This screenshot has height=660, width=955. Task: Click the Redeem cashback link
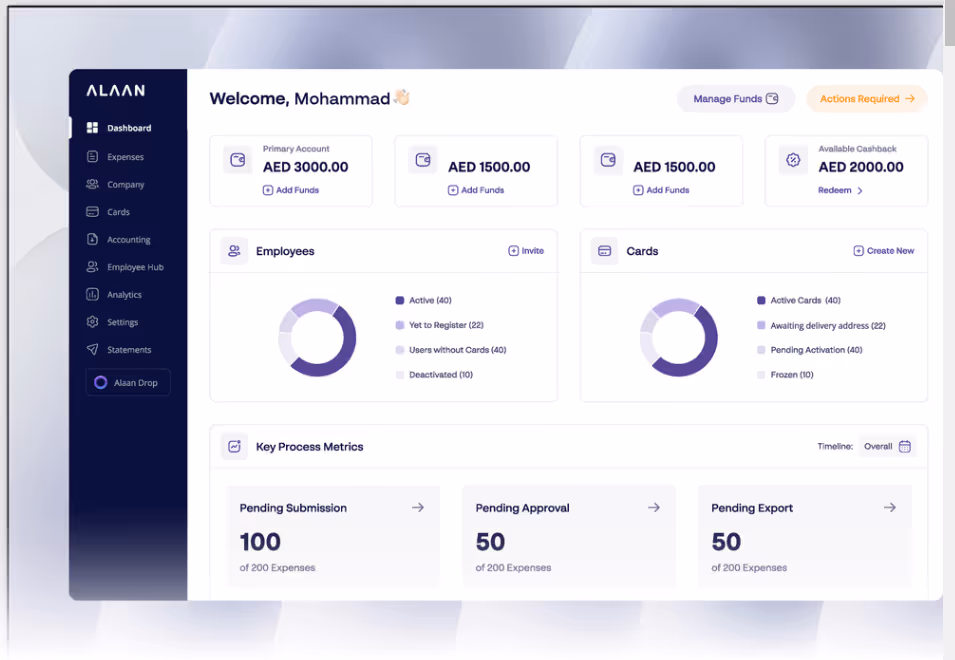pyautogui.click(x=840, y=191)
